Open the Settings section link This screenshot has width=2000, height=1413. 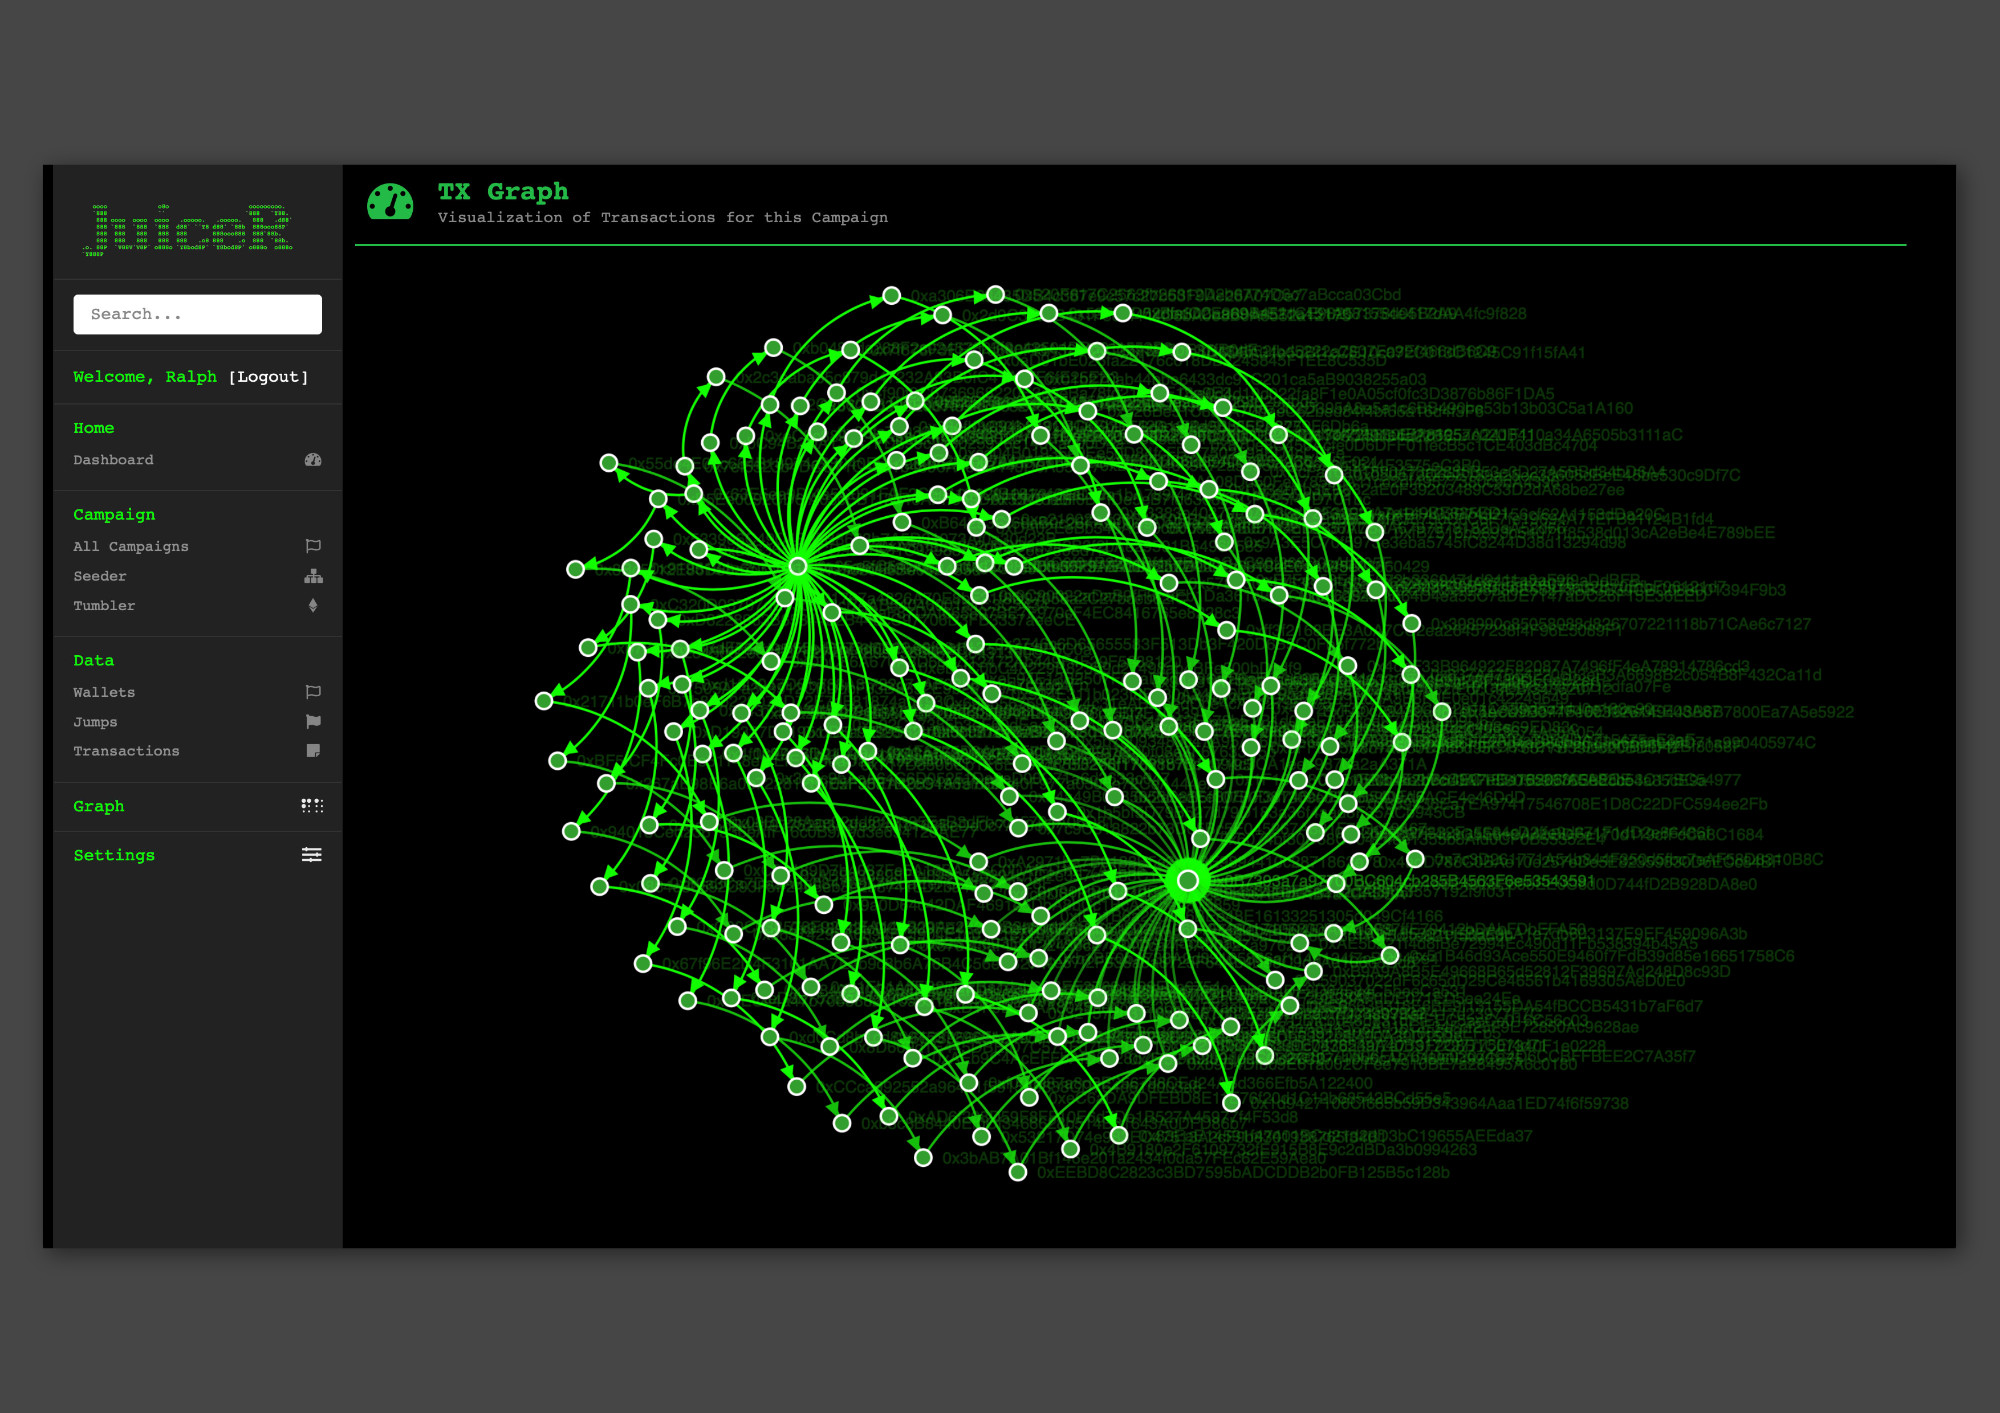point(114,855)
